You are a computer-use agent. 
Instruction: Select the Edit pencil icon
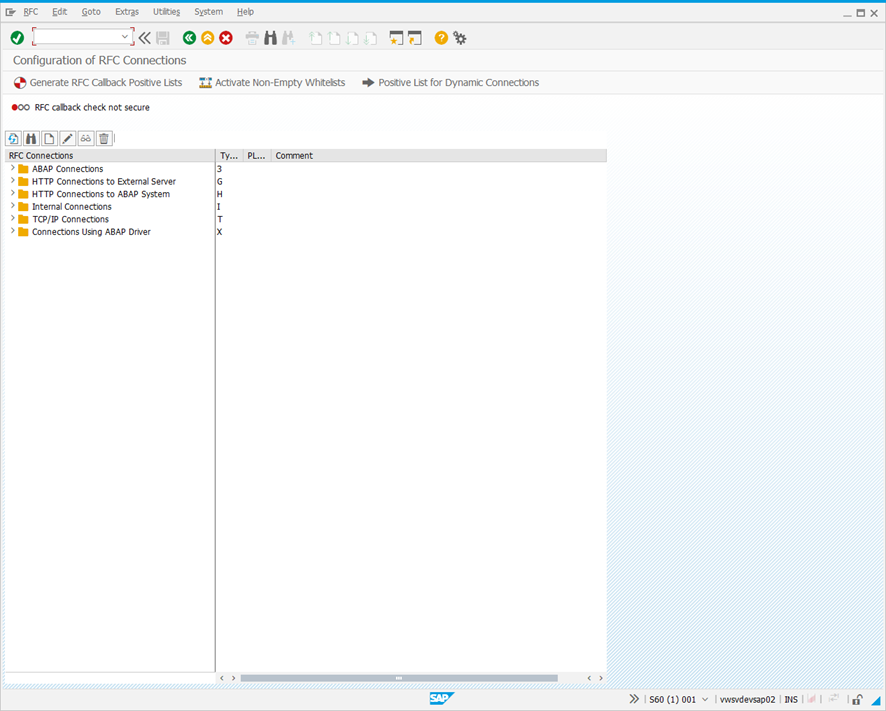(x=66, y=138)
